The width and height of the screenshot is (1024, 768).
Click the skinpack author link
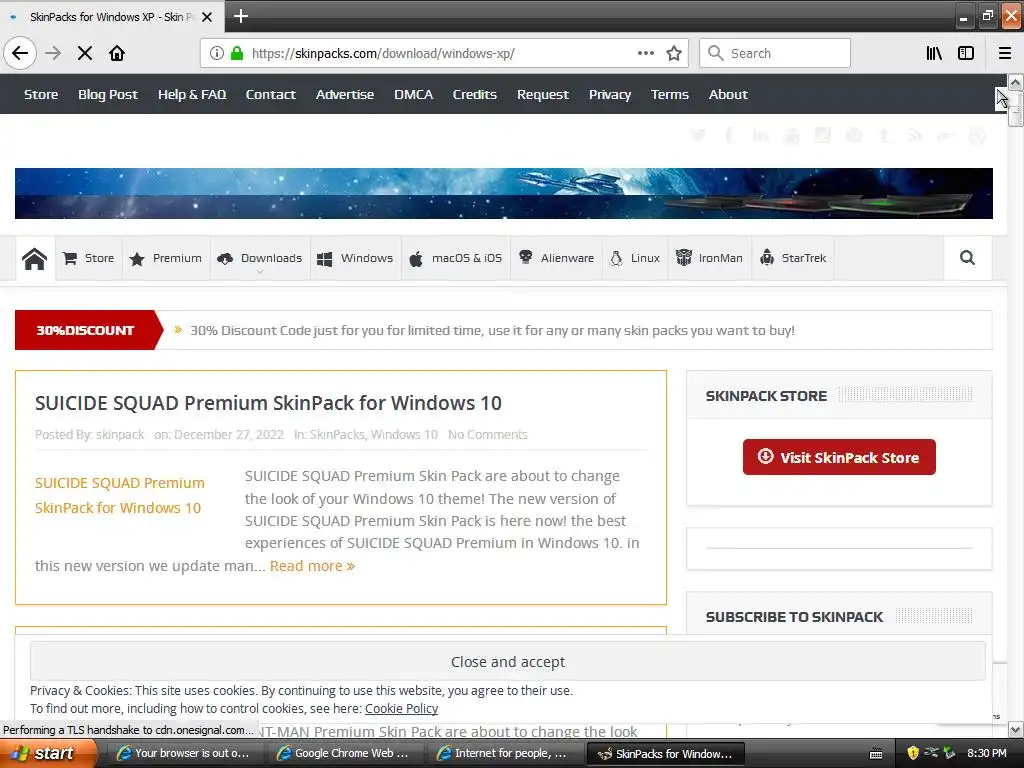120,435
